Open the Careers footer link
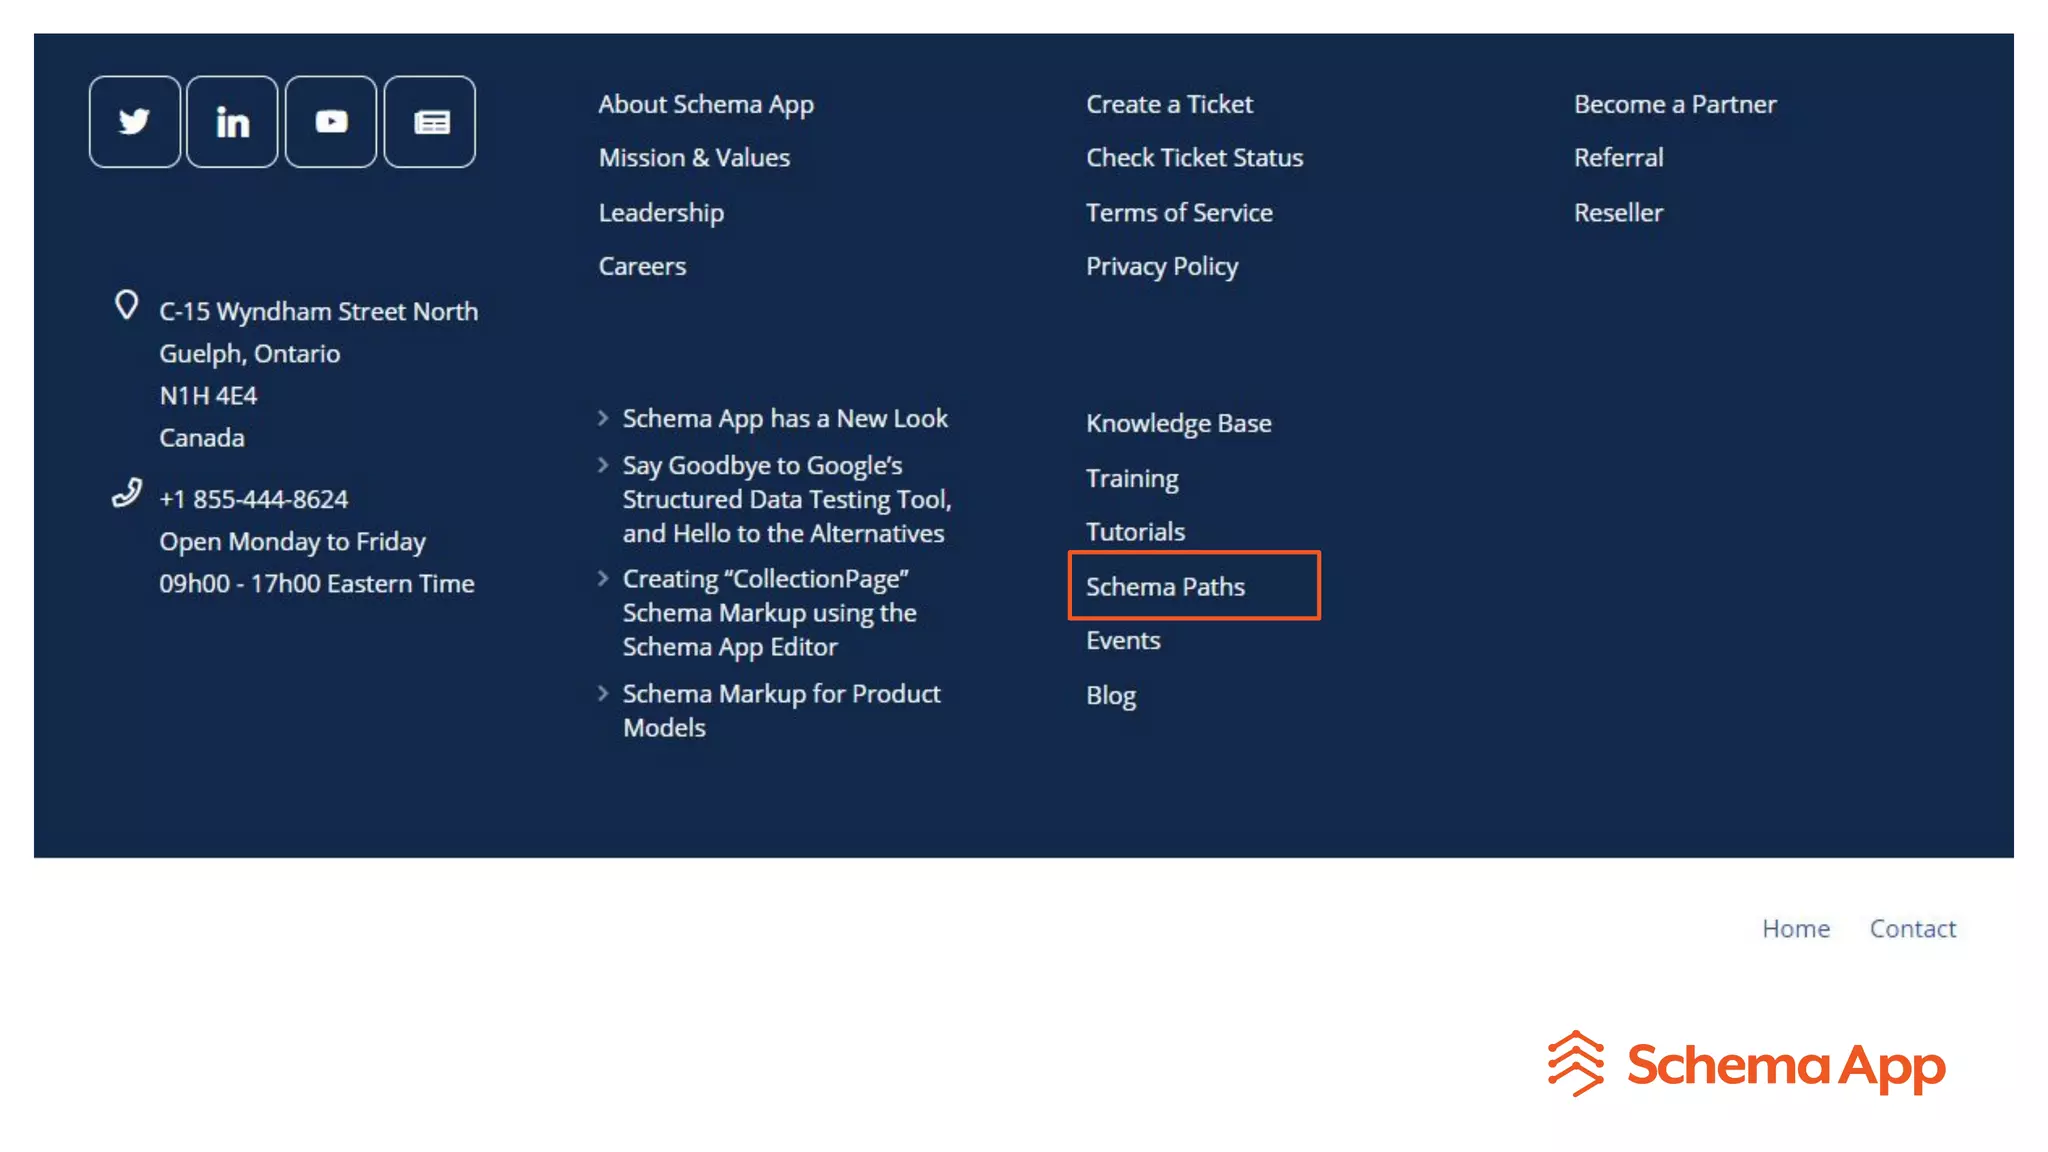This screenshot has width=2048, height=1152. pyautogui.click(x=642, y=266)
